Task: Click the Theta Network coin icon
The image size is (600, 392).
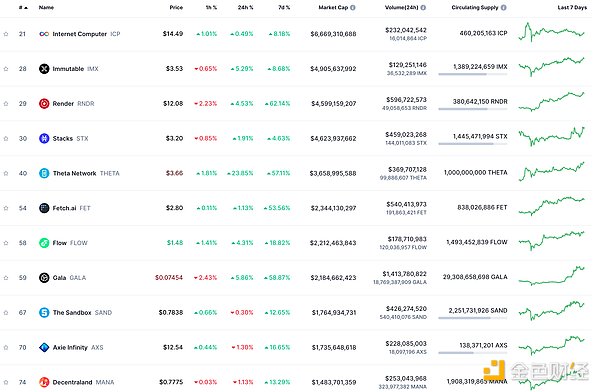Action: point(44,173)
